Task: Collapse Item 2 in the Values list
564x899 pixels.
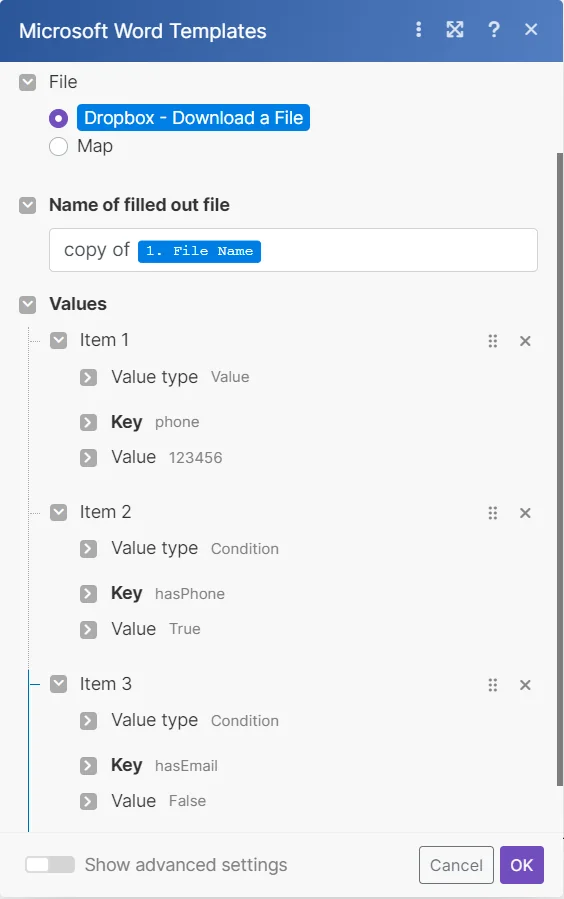Action: 58,513
